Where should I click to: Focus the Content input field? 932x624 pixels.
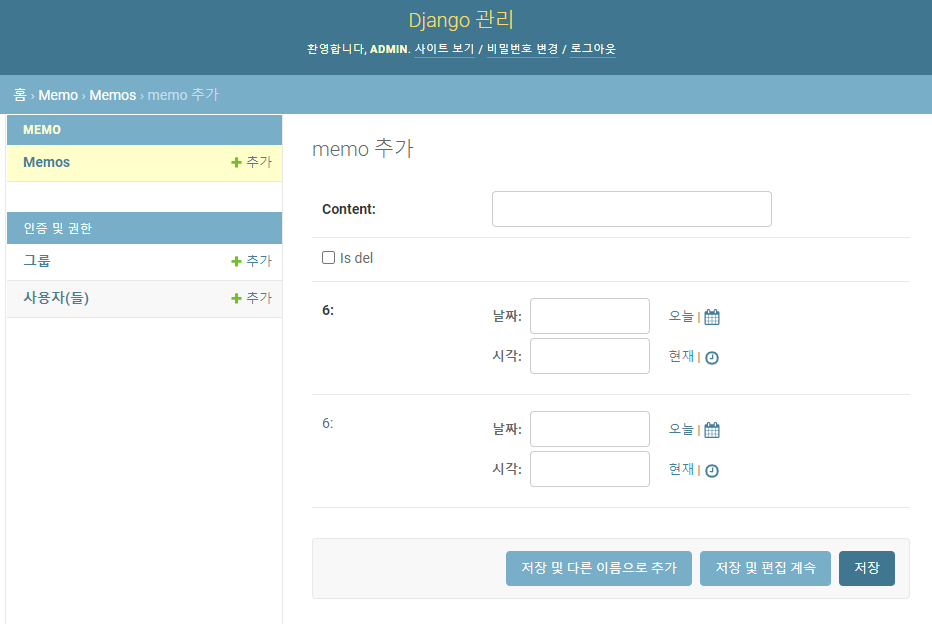tap(632, 209)
